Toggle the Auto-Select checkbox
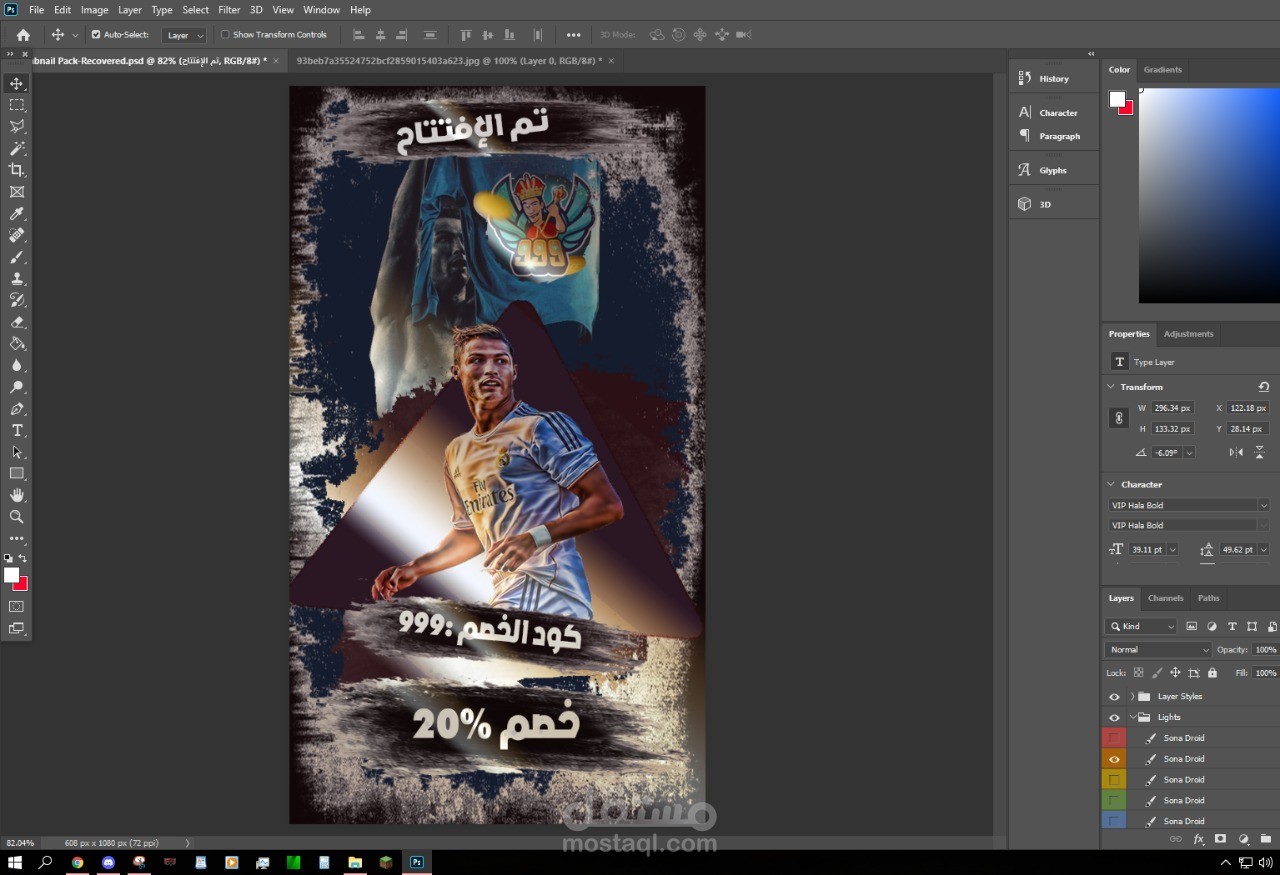 [96, 34]
